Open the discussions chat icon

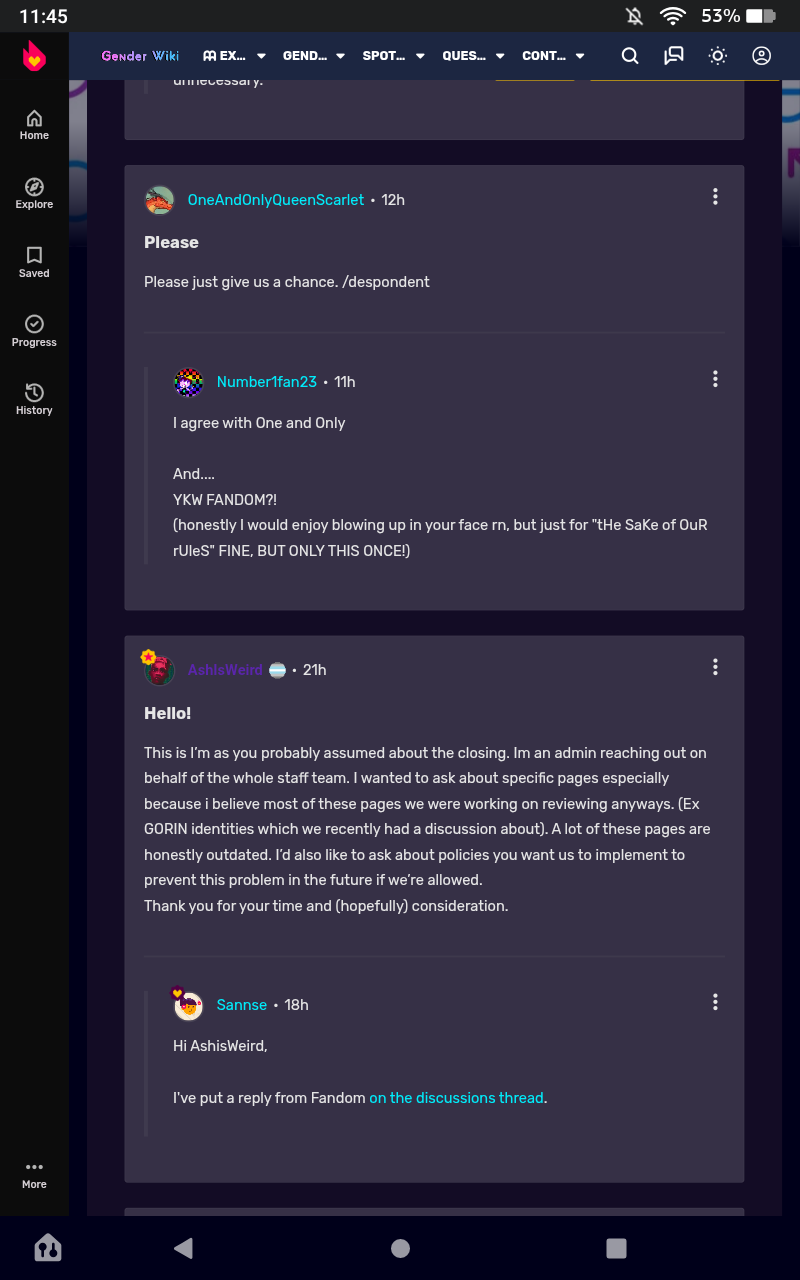[674, 56]
